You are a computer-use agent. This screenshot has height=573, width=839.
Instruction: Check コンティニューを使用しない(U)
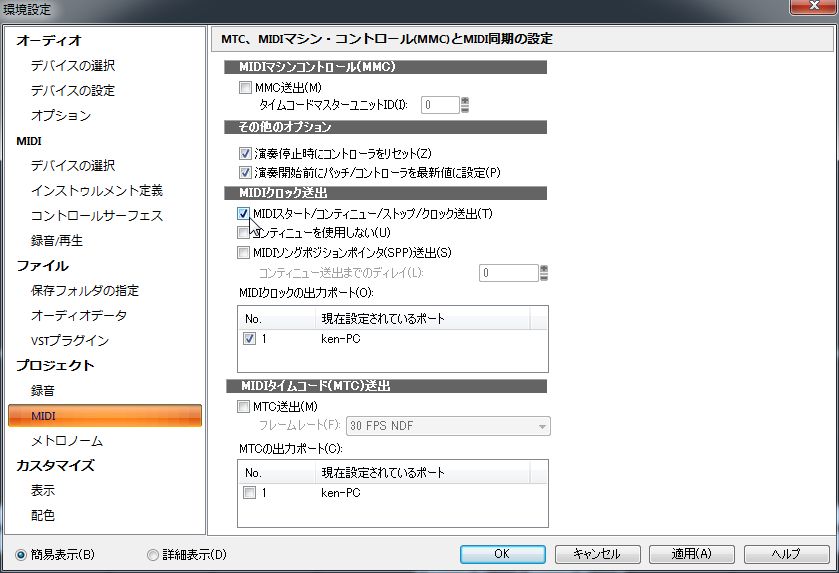point(243,233)
